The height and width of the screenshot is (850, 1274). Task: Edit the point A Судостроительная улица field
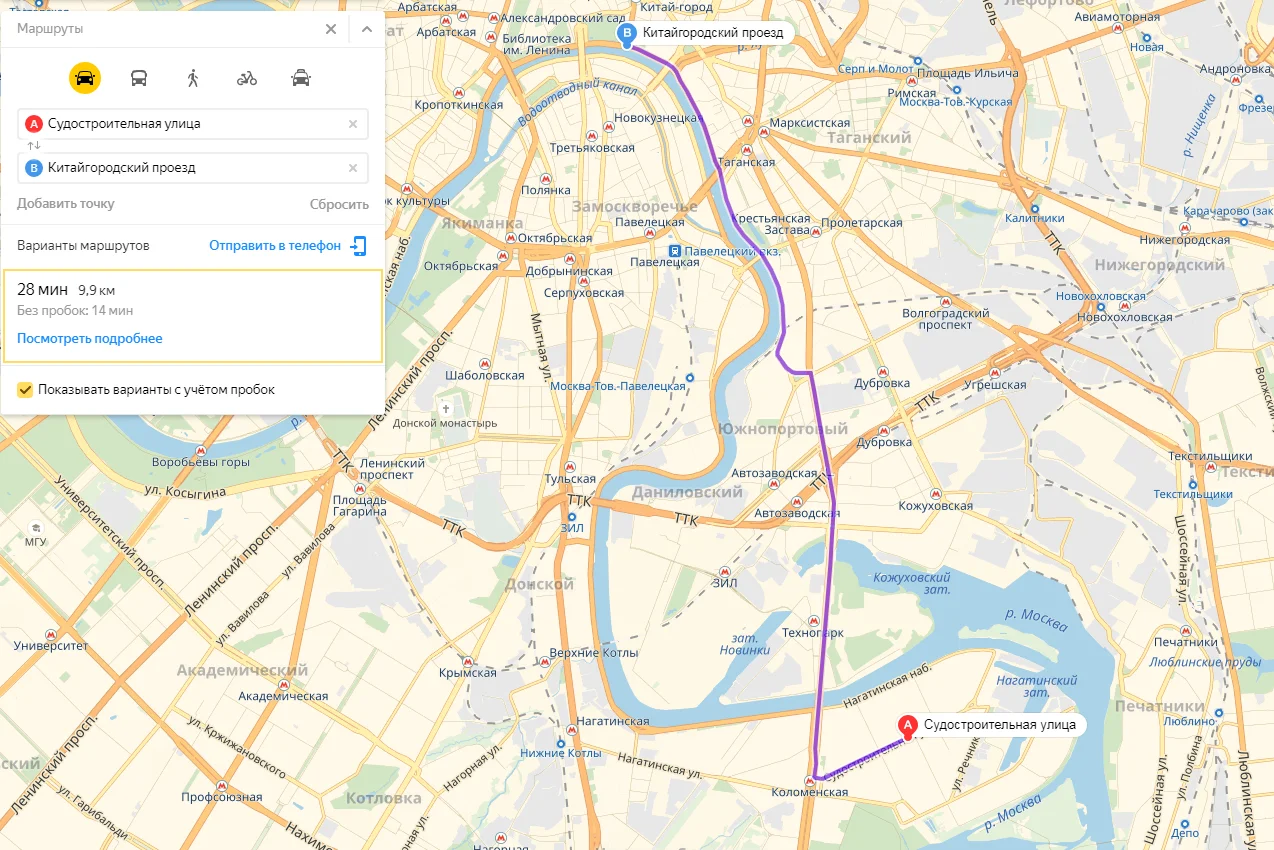(x=193, y=124)
